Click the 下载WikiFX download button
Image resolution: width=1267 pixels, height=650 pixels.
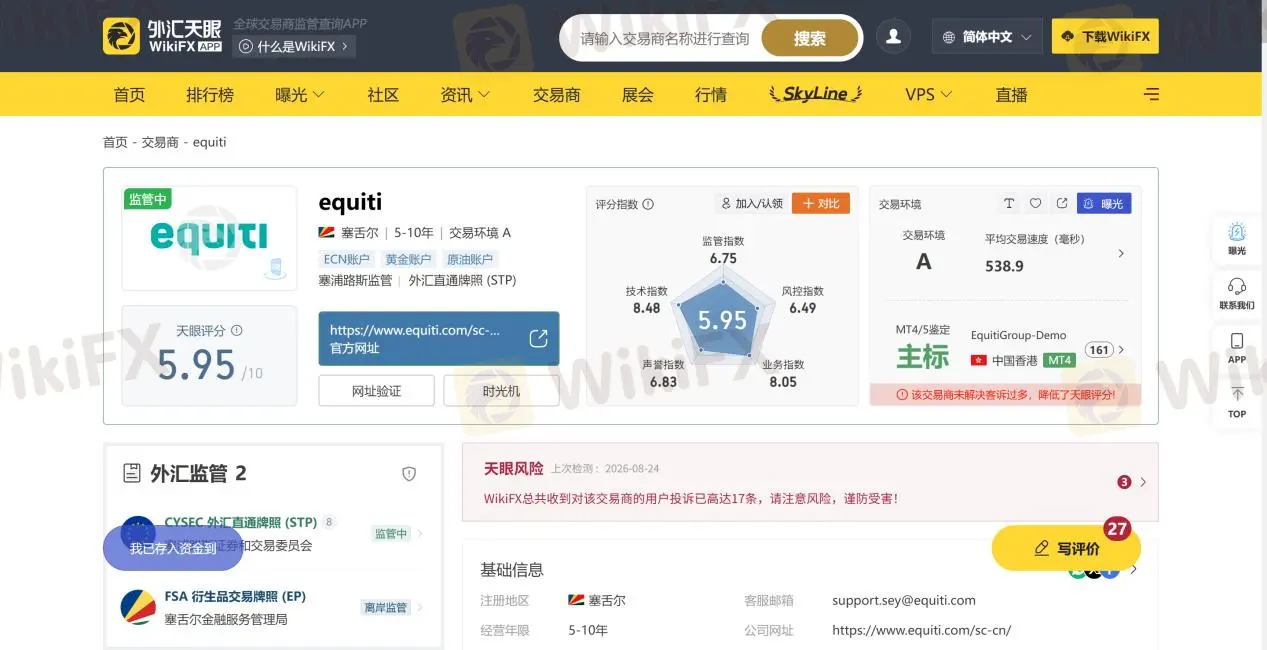pos(1105,37)
